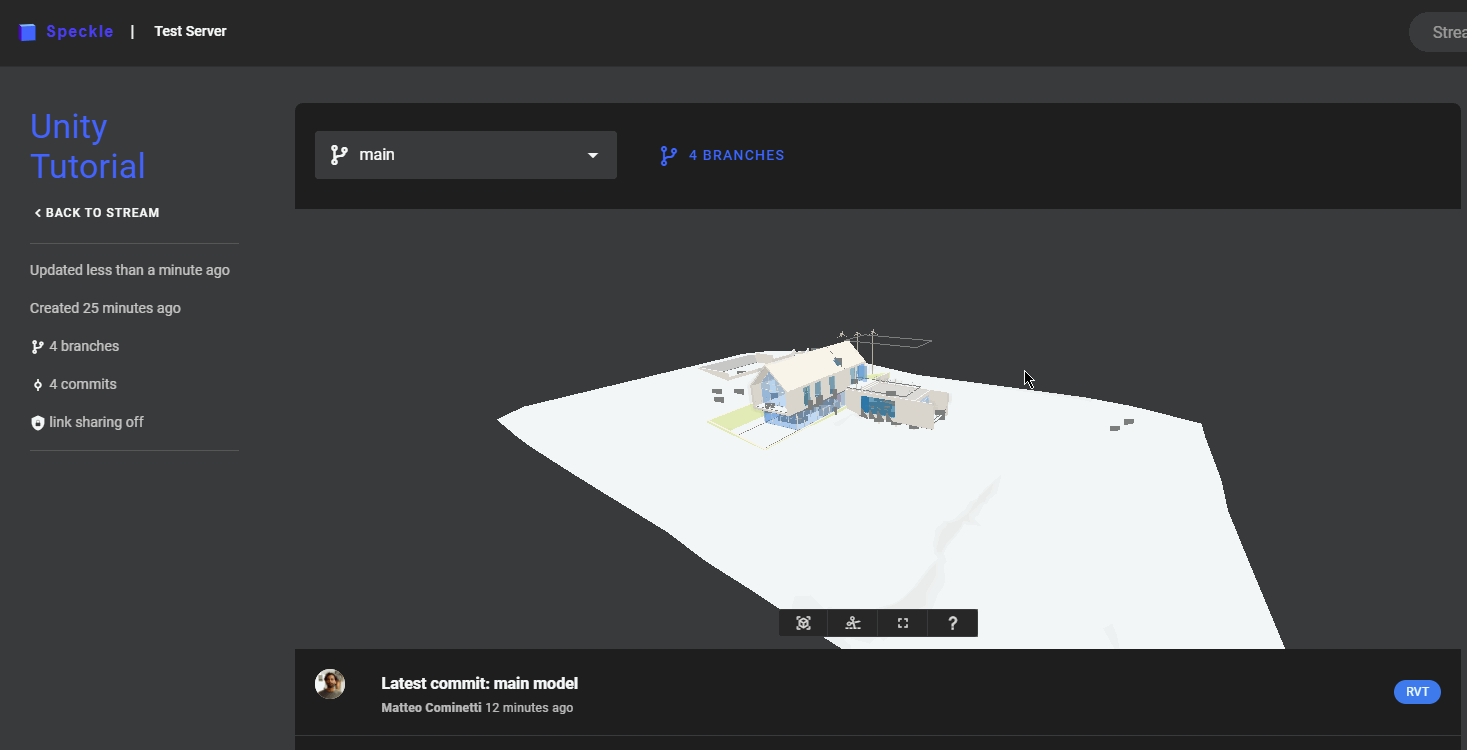Click the commit author's avatar
The width and height of the screenshot is (1467, 750).
click(330, 684)
